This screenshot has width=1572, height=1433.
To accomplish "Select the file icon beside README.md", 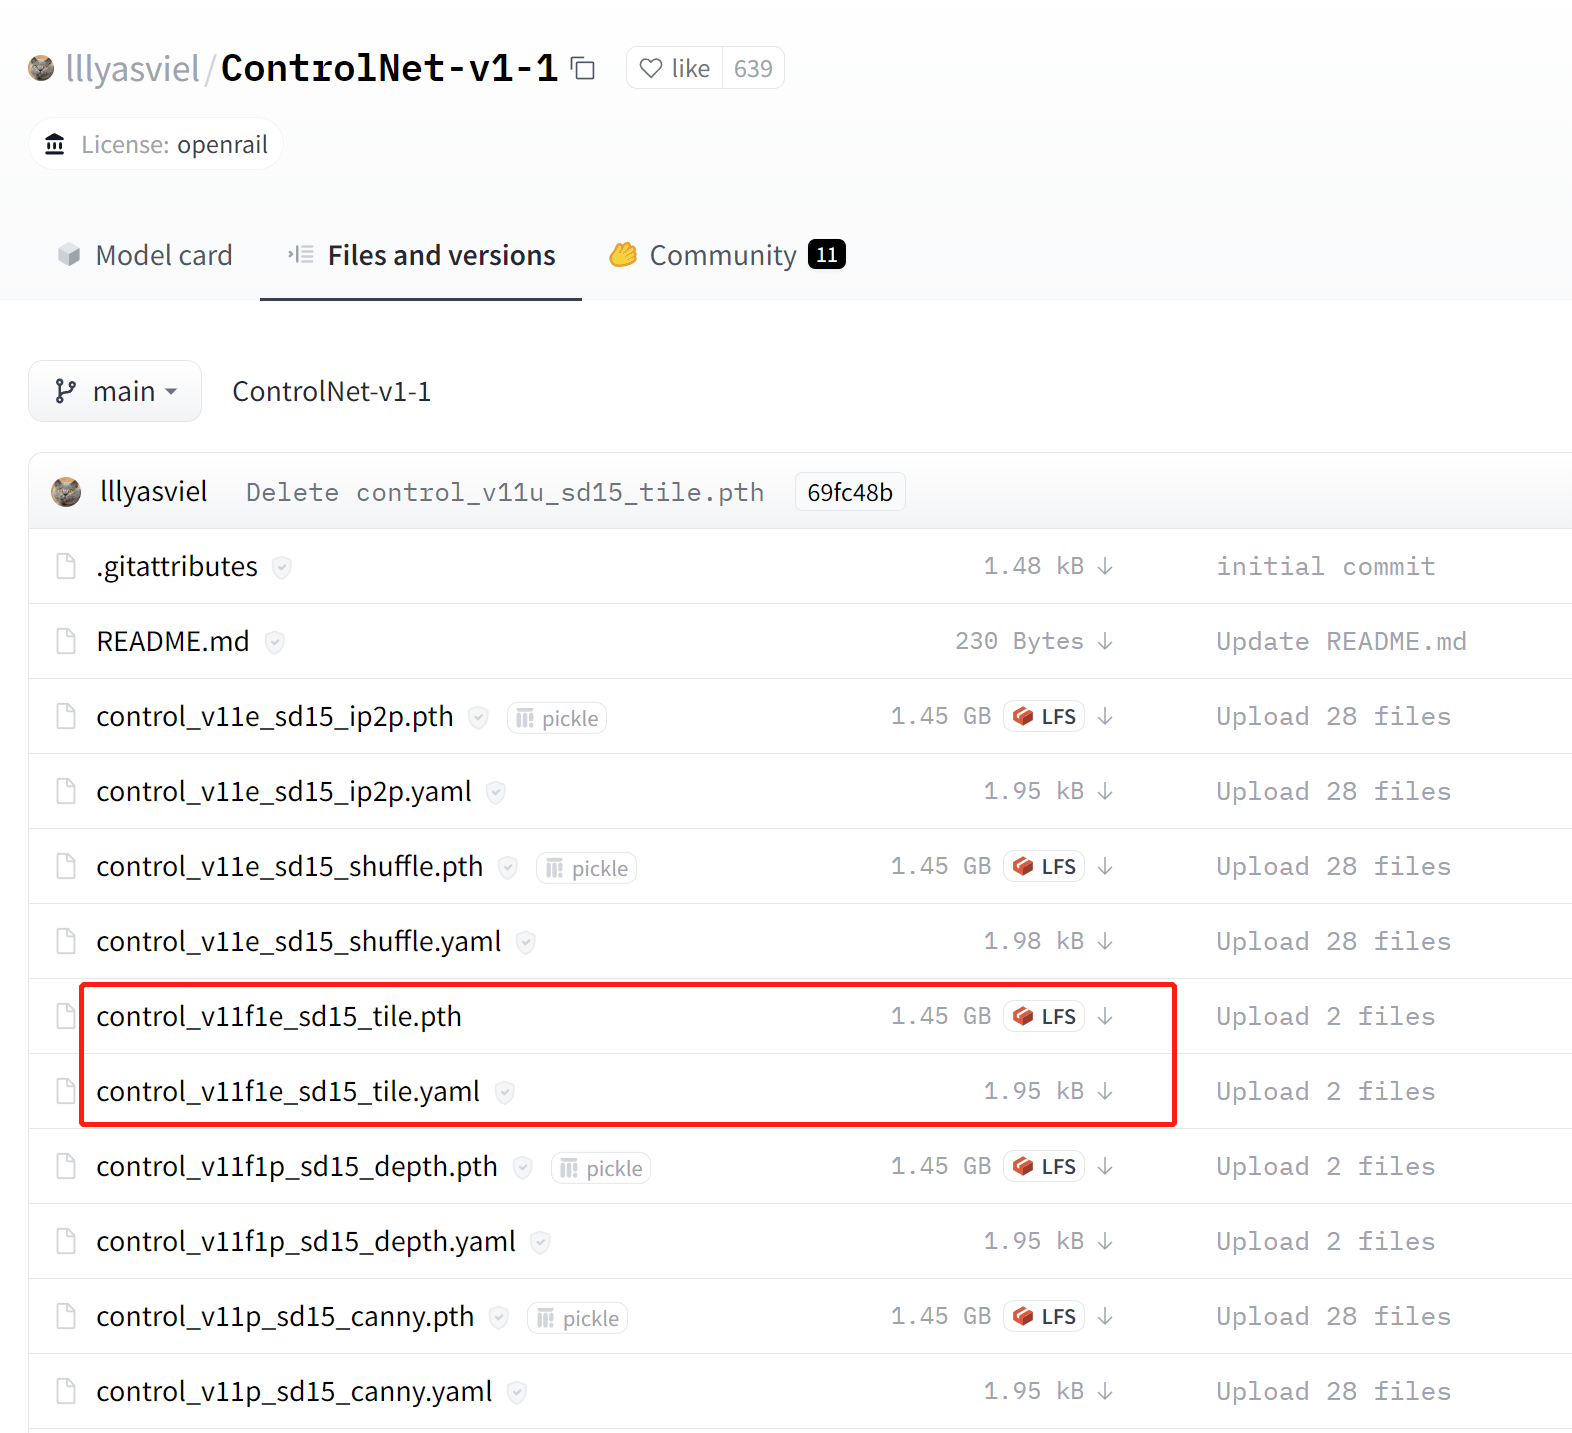I will click(66, 641).
